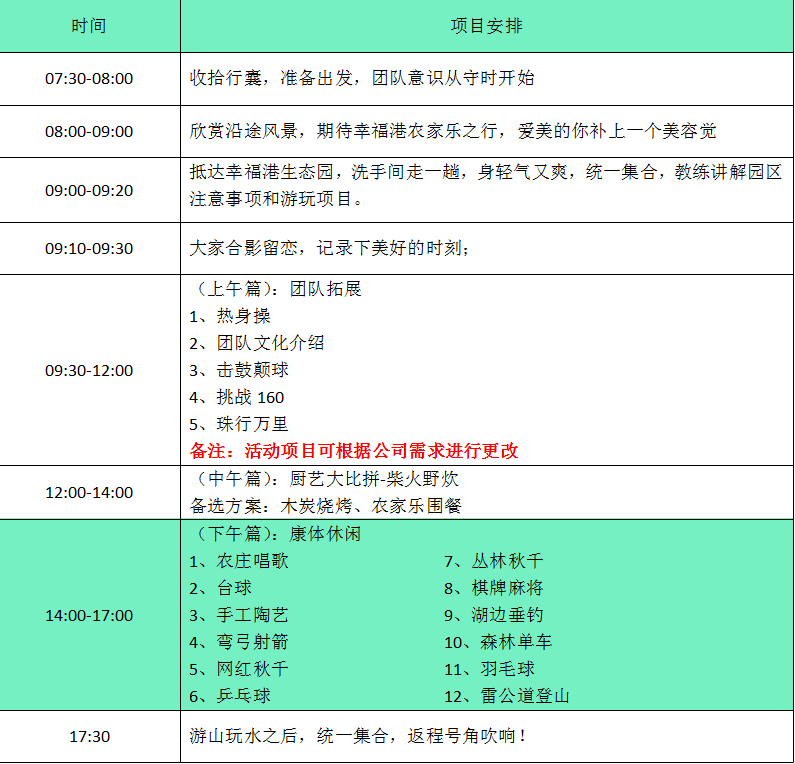Select the 17:30 time cell
795x764 pixels.
pyautogui.click(x=89, y=737)
